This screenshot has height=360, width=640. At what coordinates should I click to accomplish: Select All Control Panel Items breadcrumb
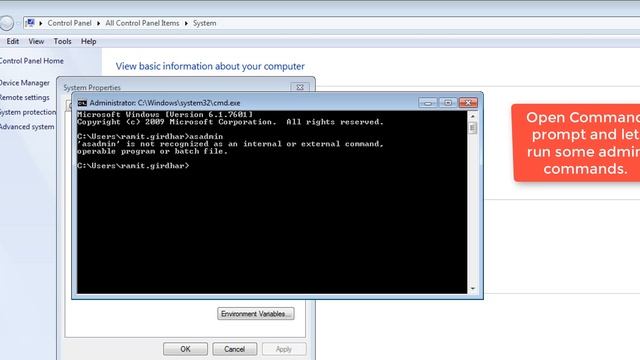tap(142, 23)
